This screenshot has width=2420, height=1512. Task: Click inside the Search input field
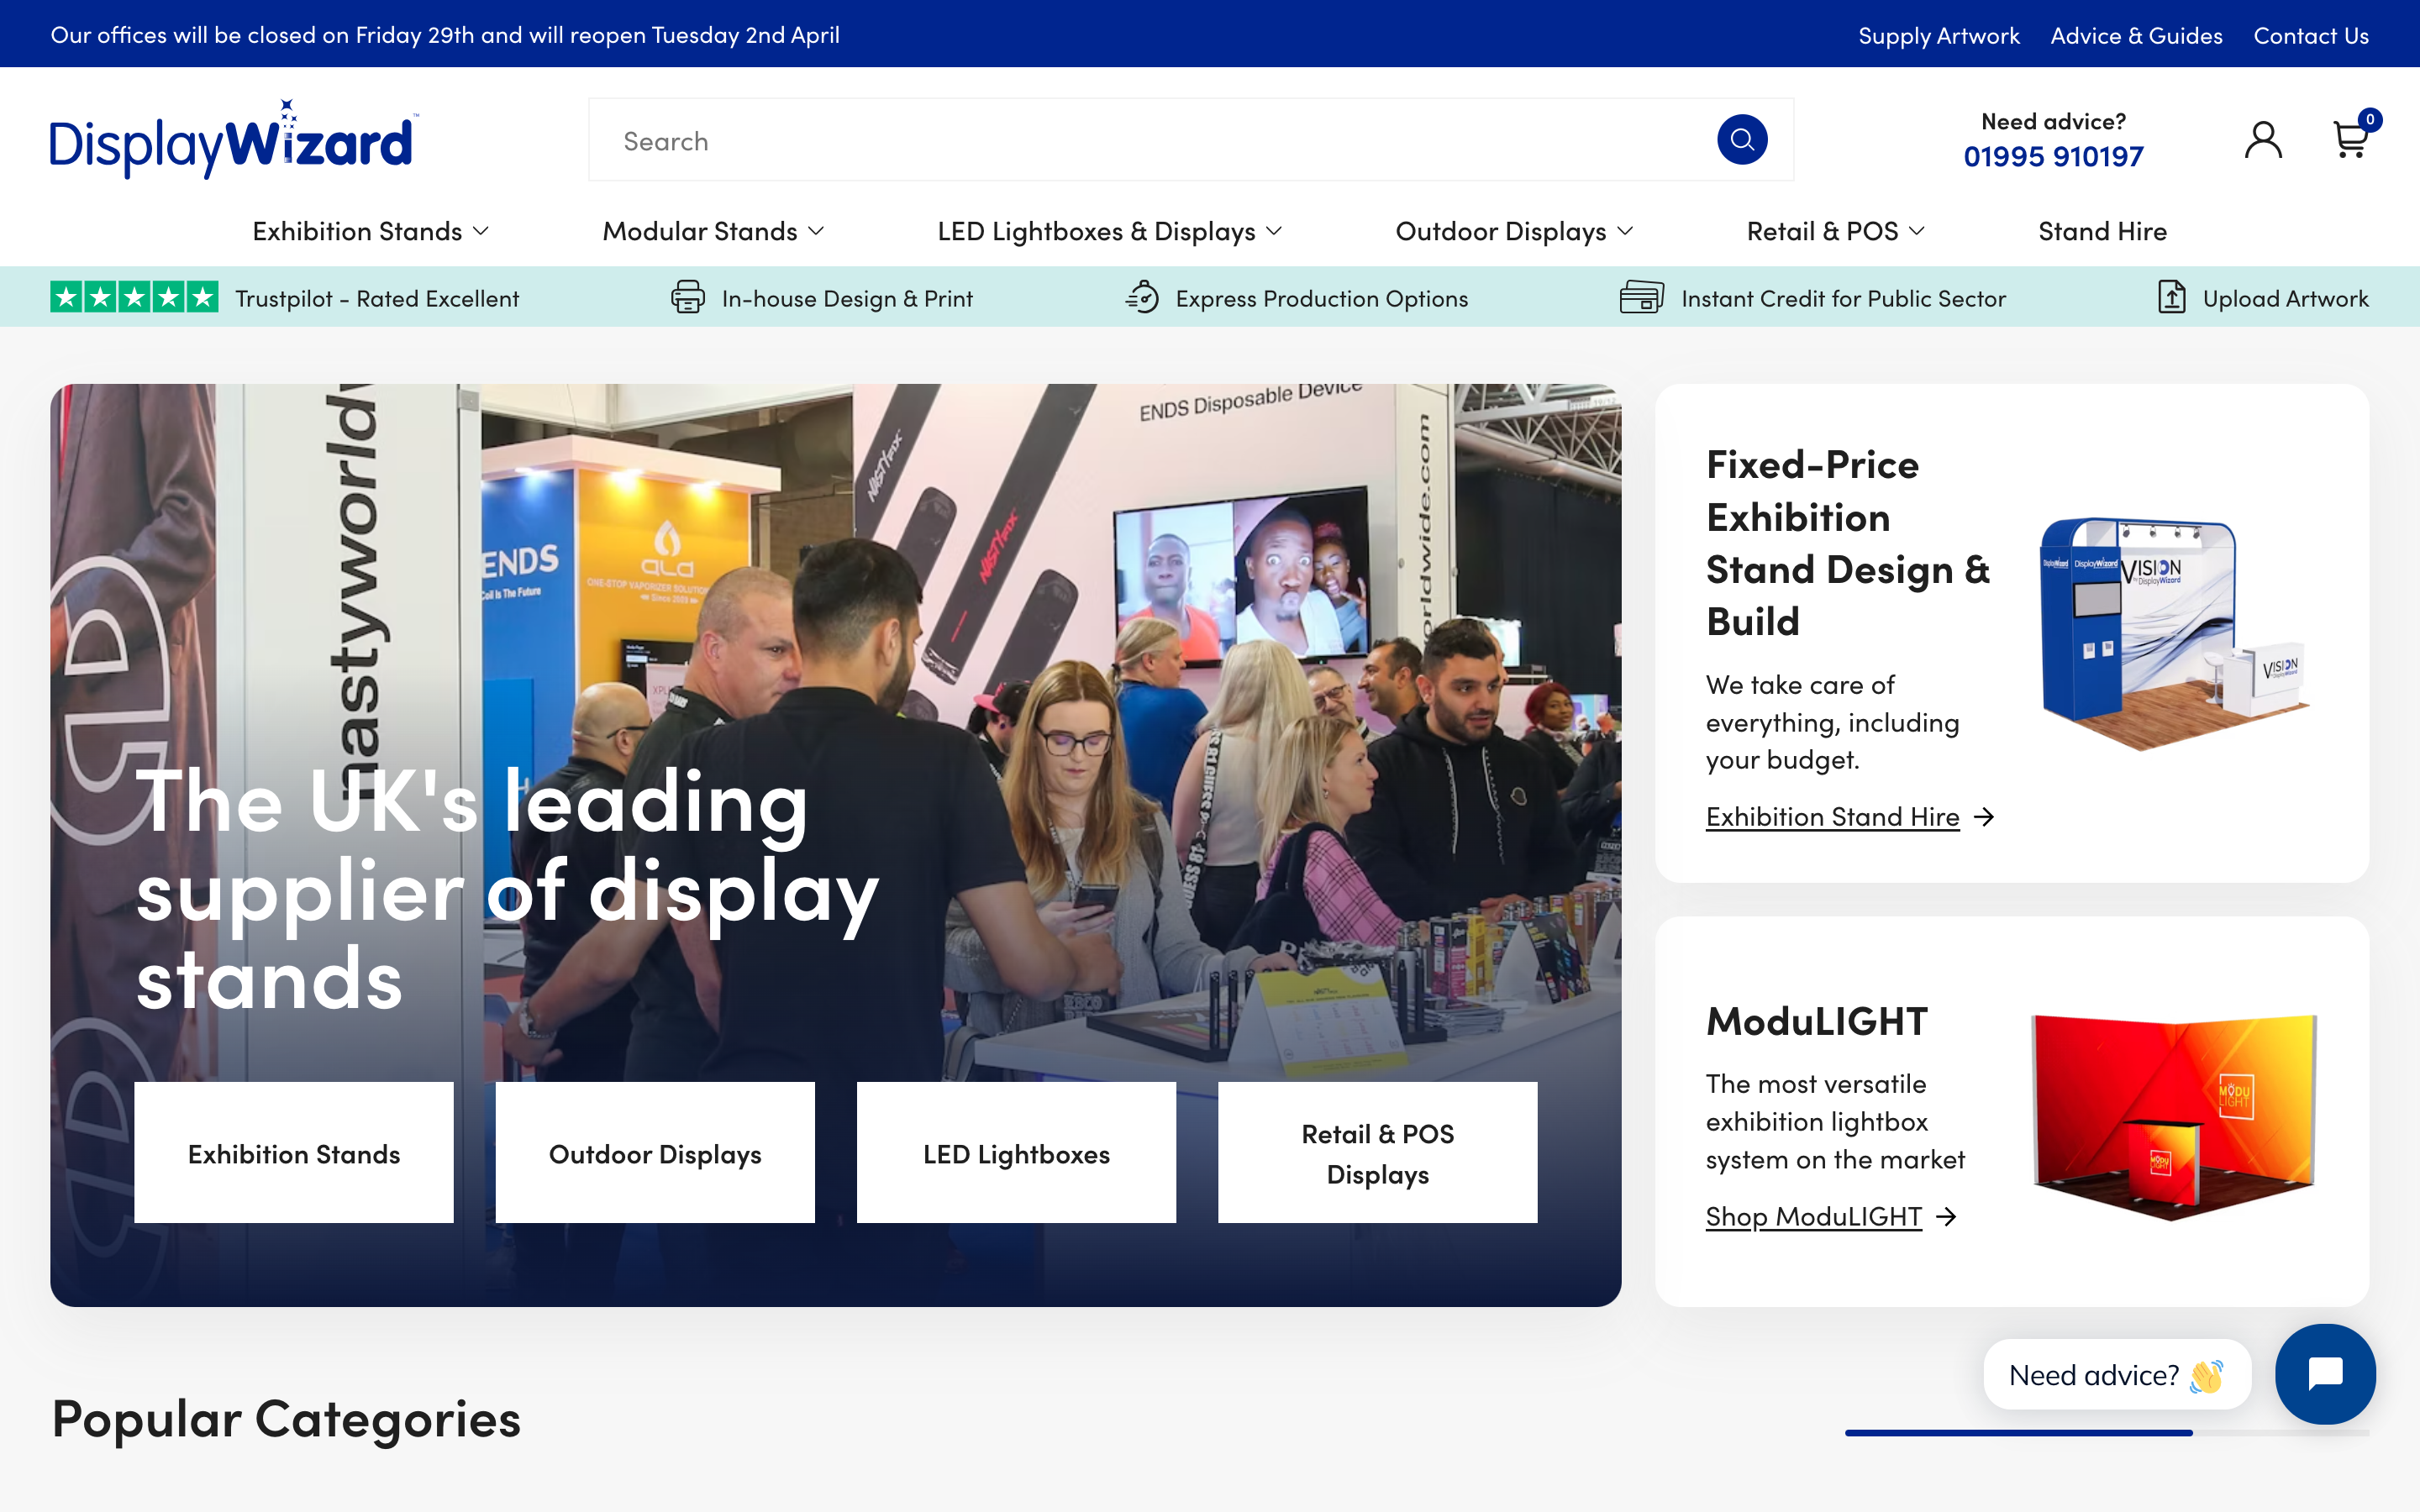pos(1100,139)
